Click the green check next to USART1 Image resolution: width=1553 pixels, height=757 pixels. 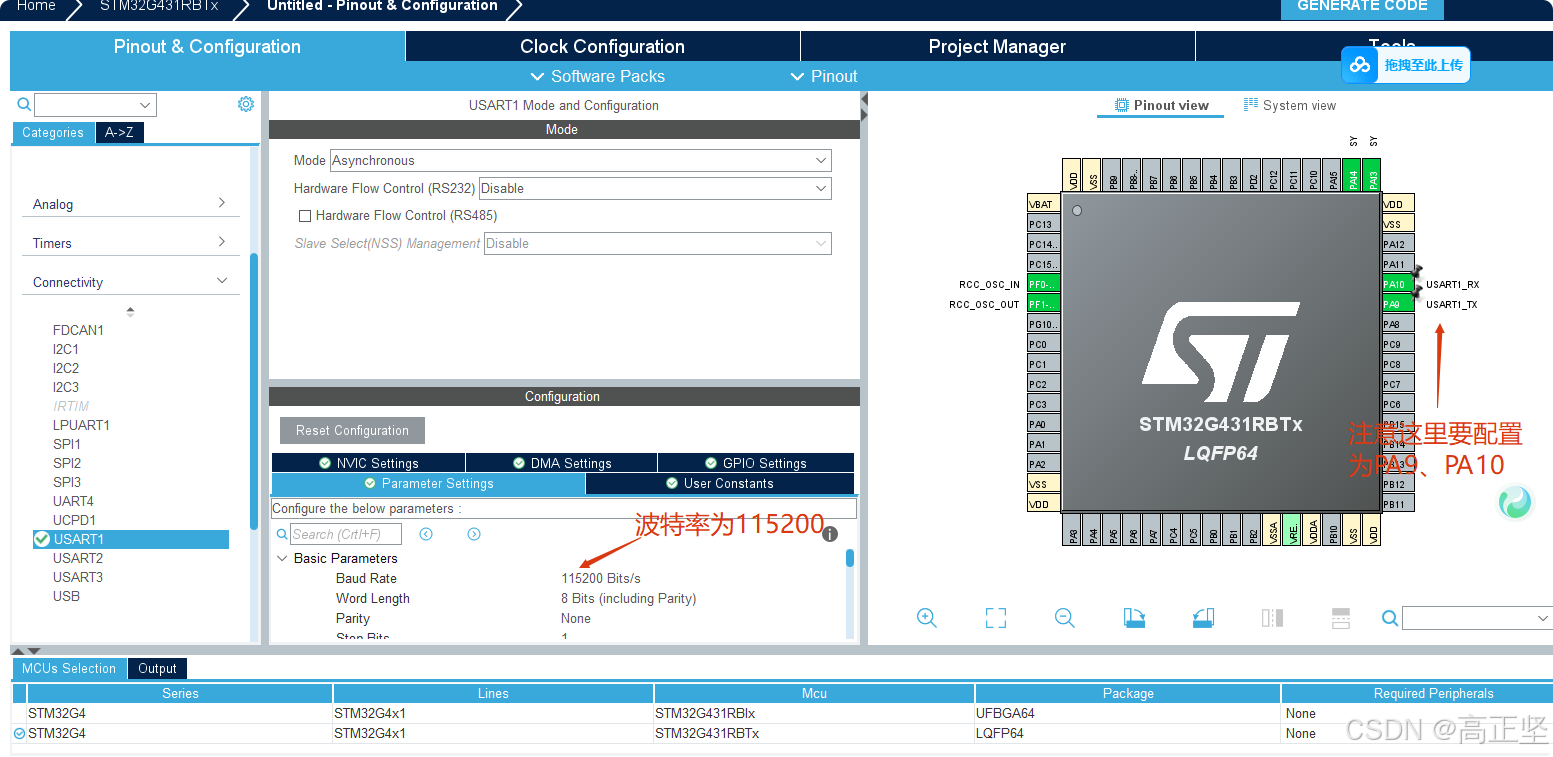click(x=42, y=539)
